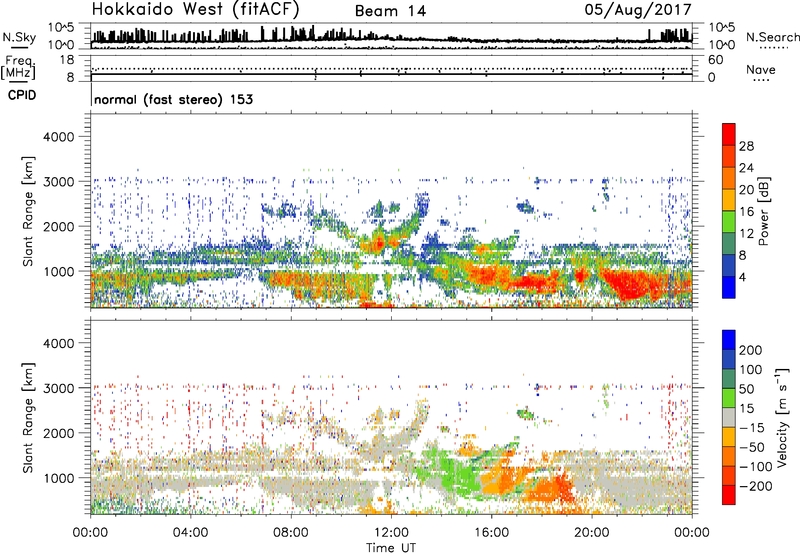Click the '60' Nave axis tick
Image resolution: width=800 pixels, height=554 pixels.
coord(715,60)
